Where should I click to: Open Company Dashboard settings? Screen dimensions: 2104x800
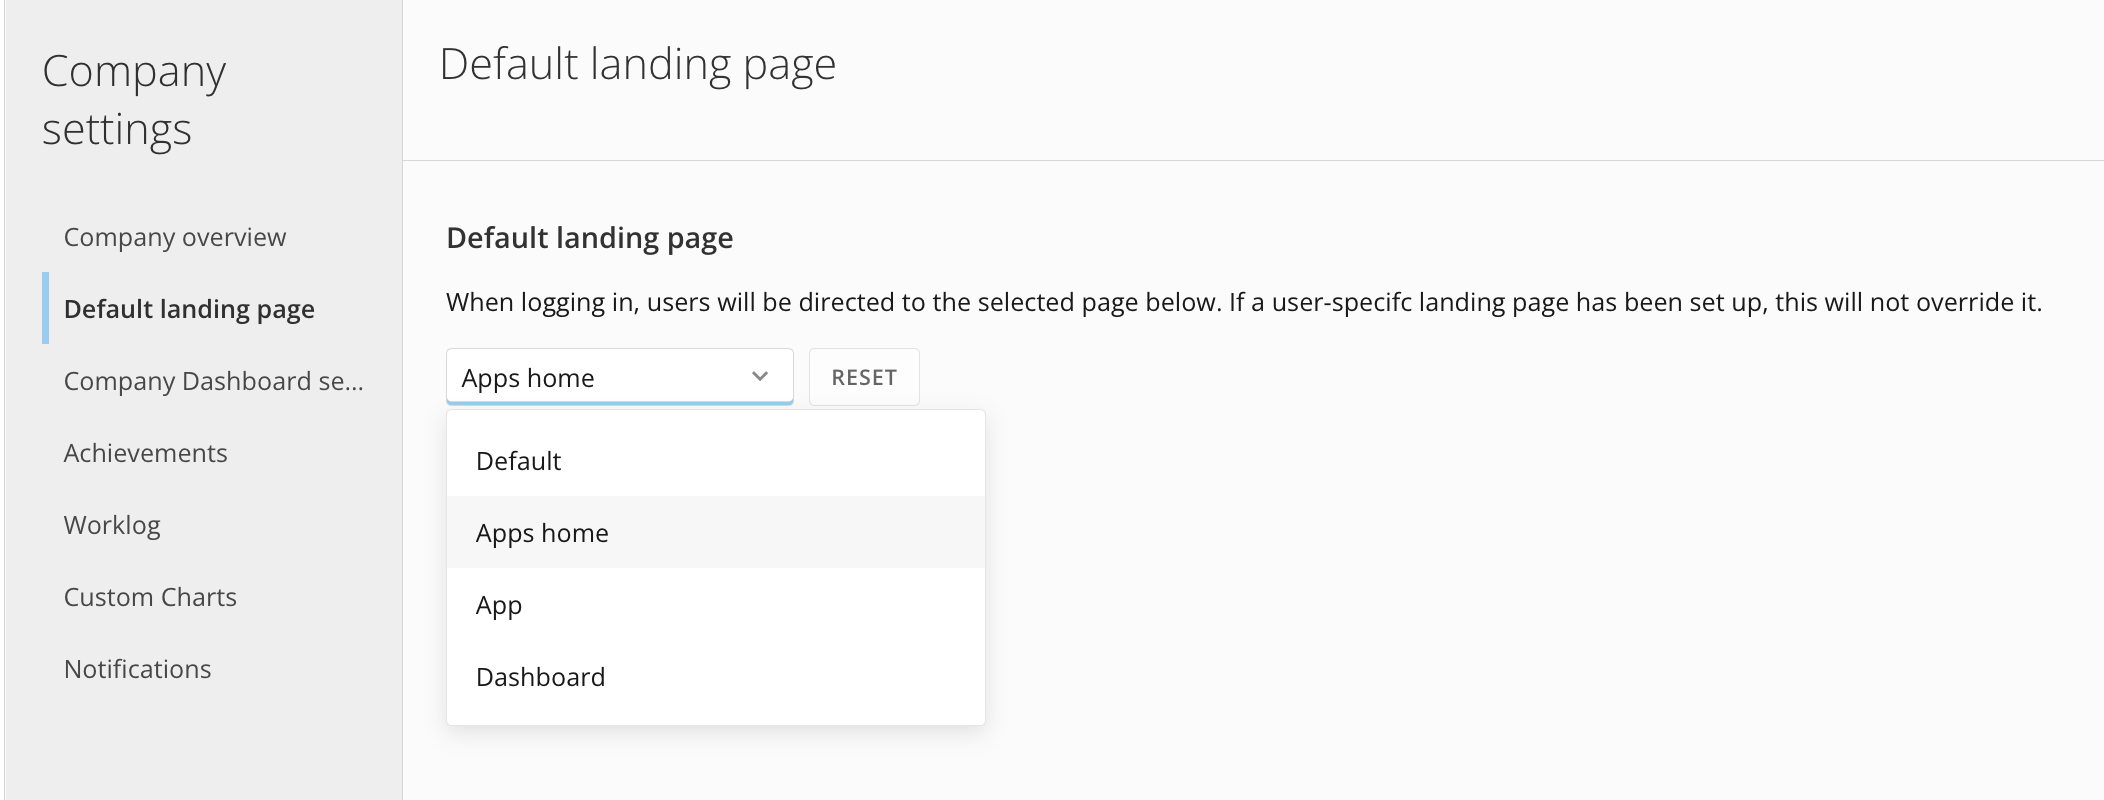213,381
